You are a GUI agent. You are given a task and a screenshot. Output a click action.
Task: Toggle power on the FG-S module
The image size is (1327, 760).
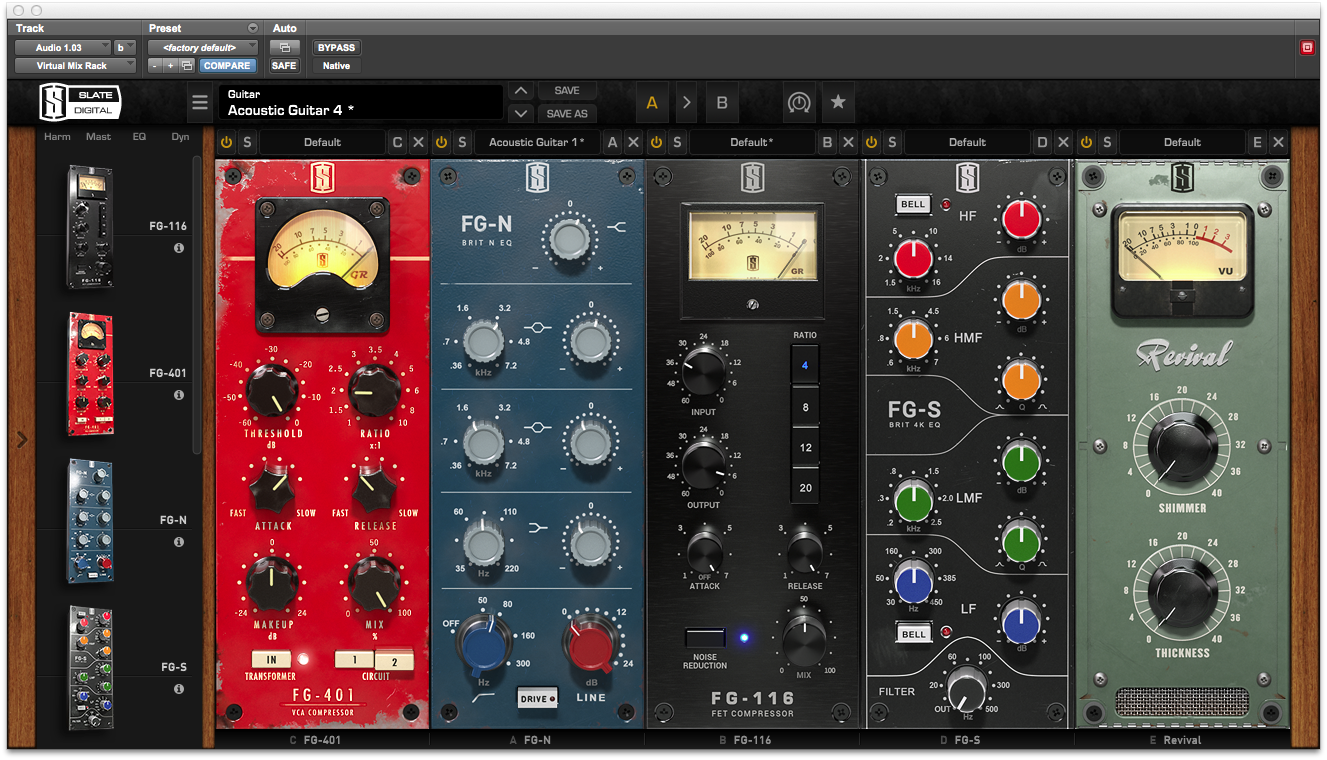pos(871,142)
